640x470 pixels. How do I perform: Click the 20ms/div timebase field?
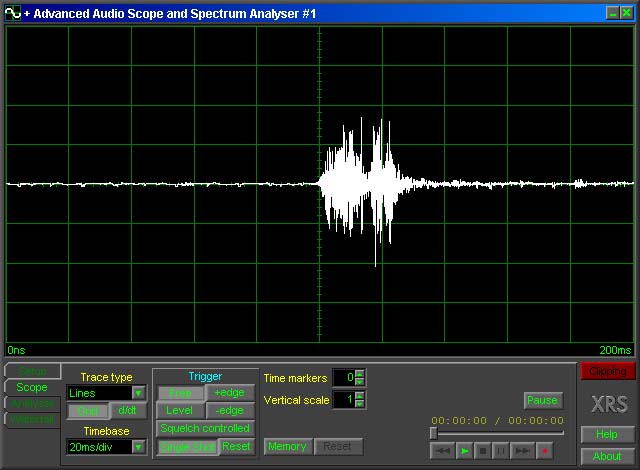100,447
